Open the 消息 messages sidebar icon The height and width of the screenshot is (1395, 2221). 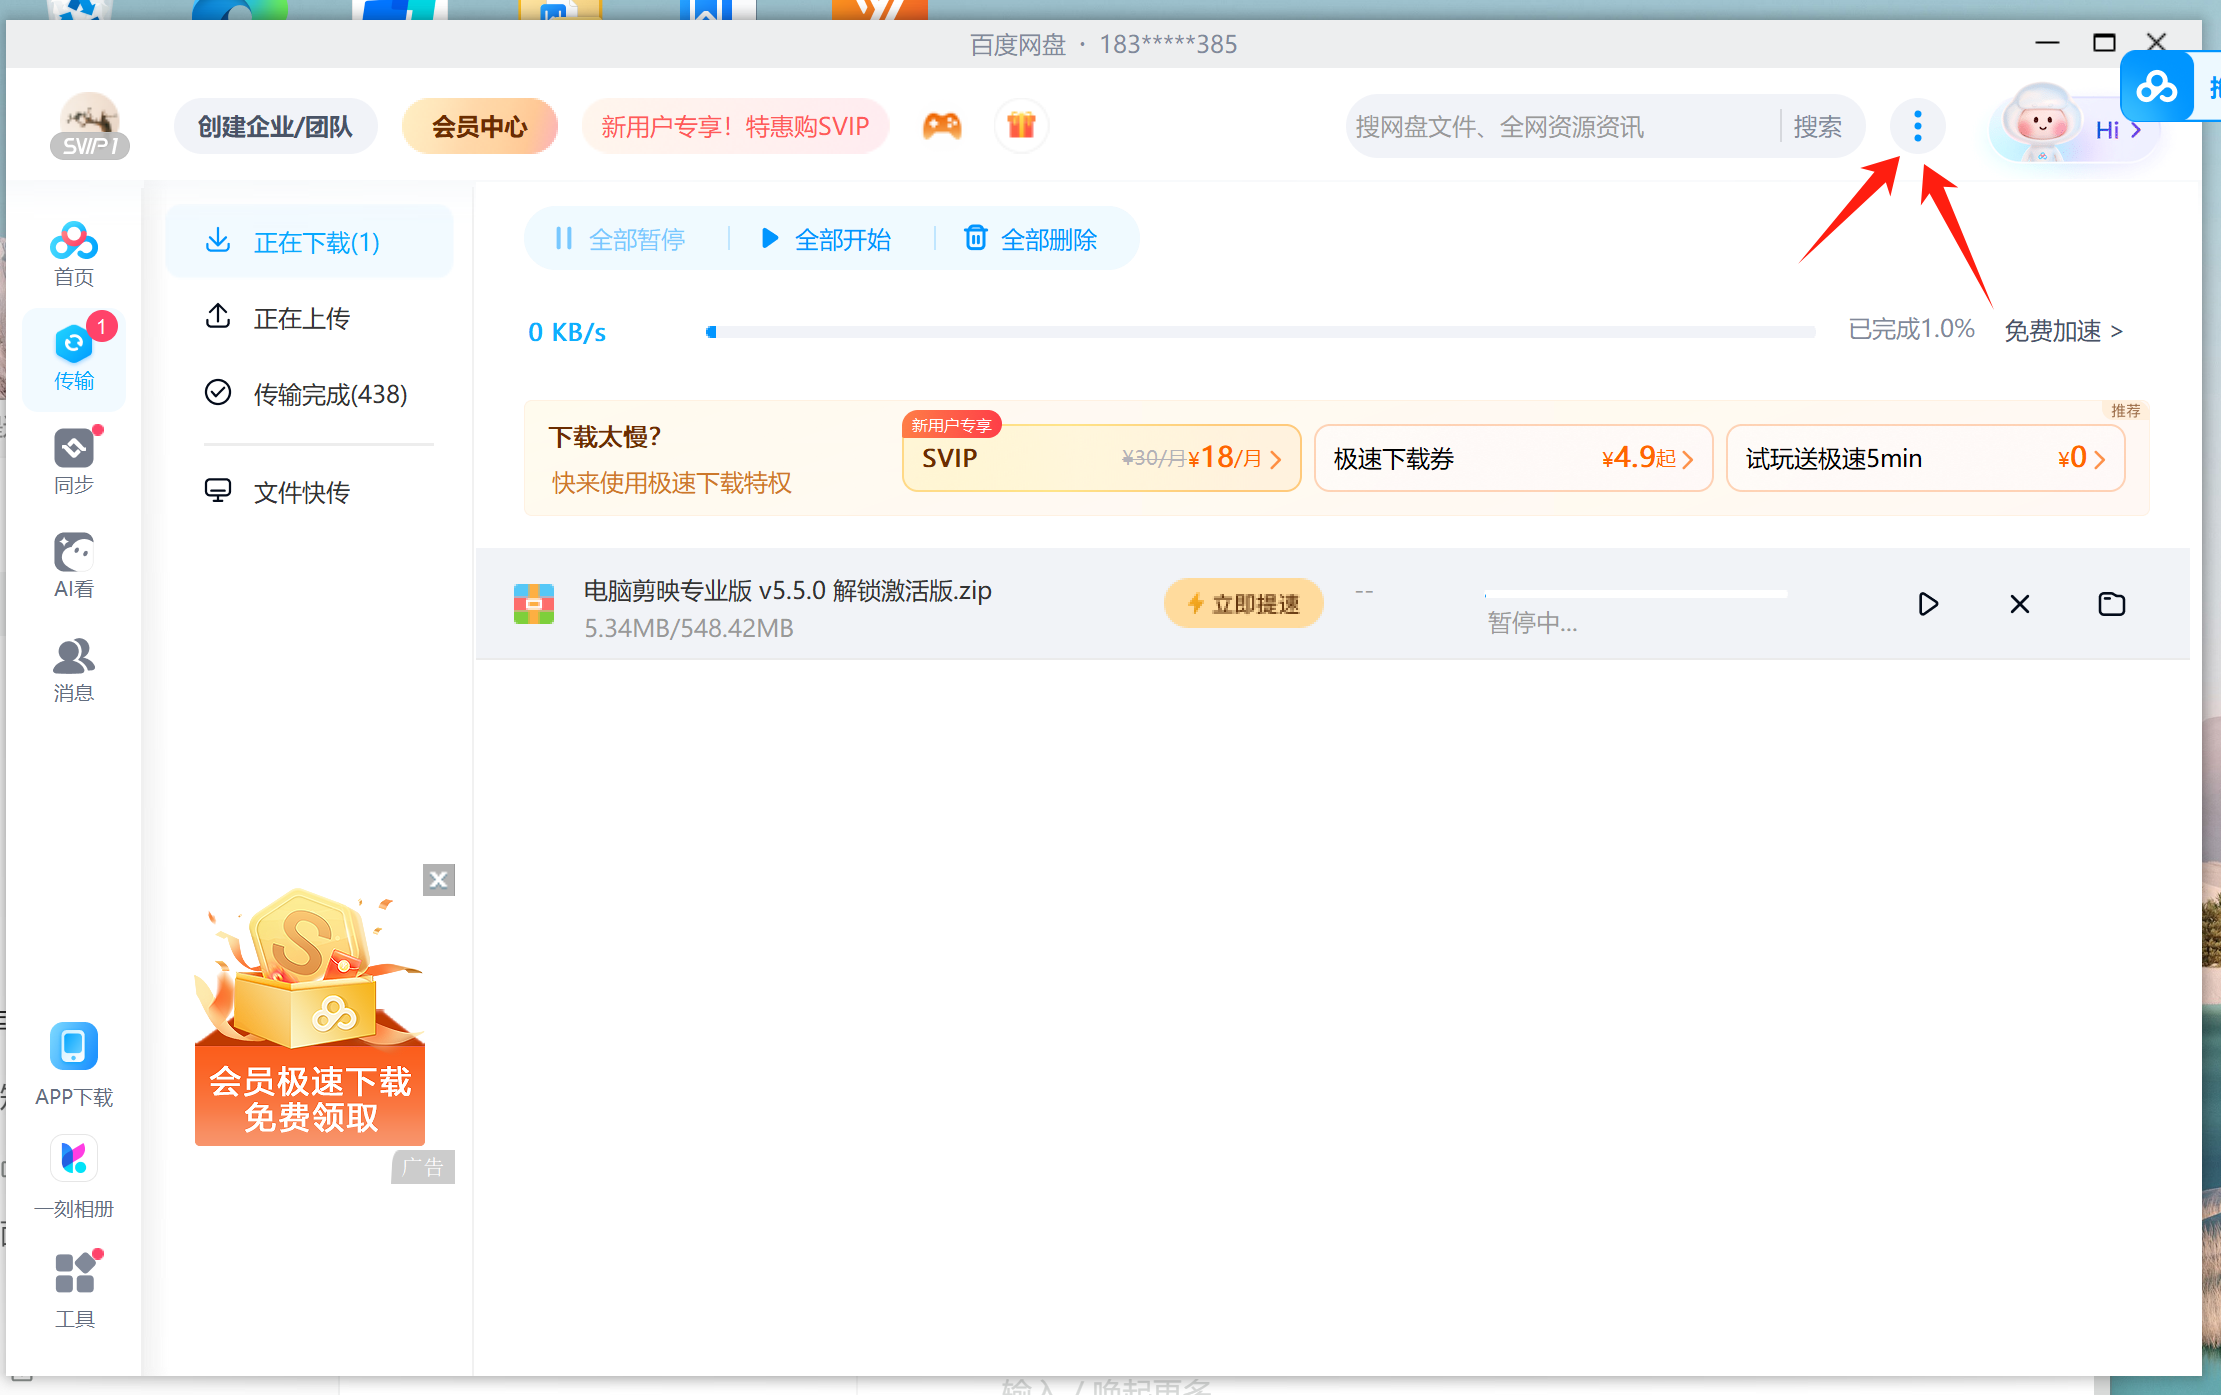tap(74, 669)
